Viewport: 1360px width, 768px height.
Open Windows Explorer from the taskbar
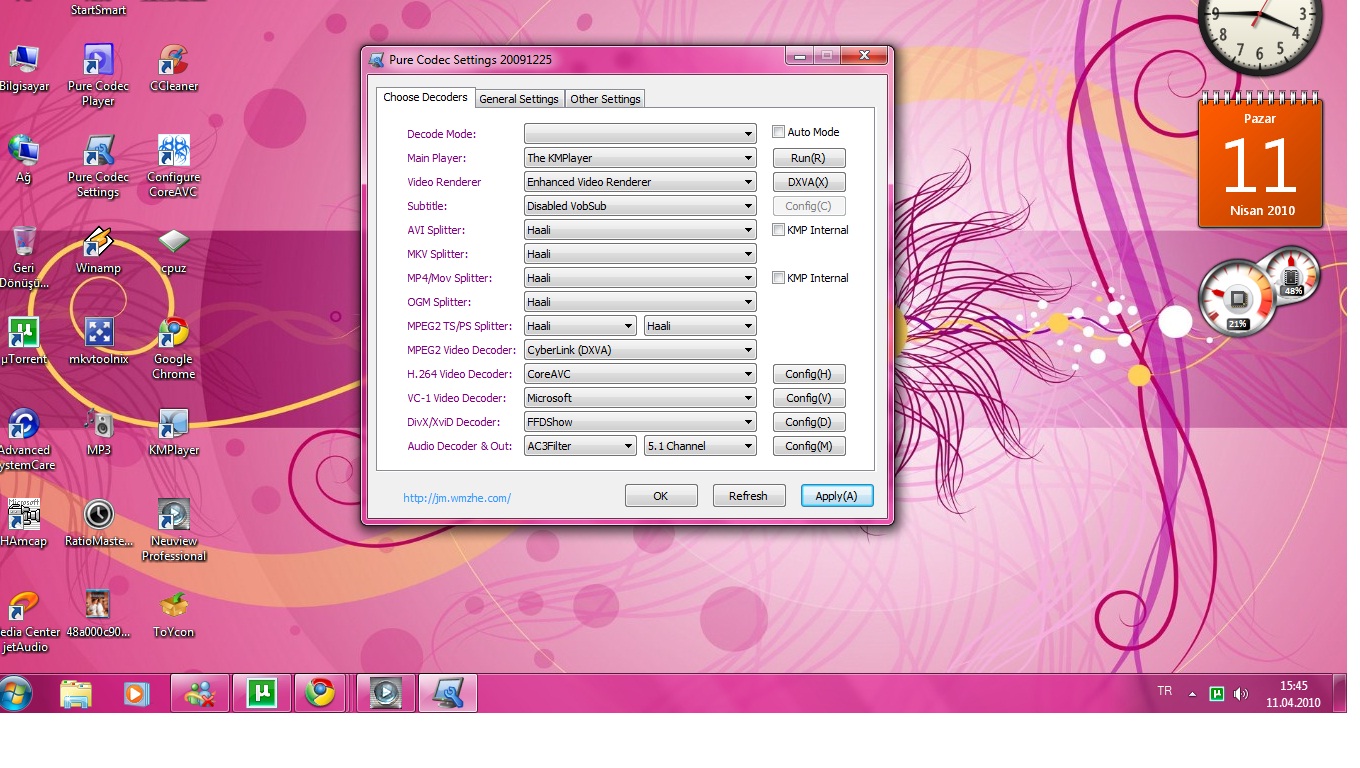(76, 693)
